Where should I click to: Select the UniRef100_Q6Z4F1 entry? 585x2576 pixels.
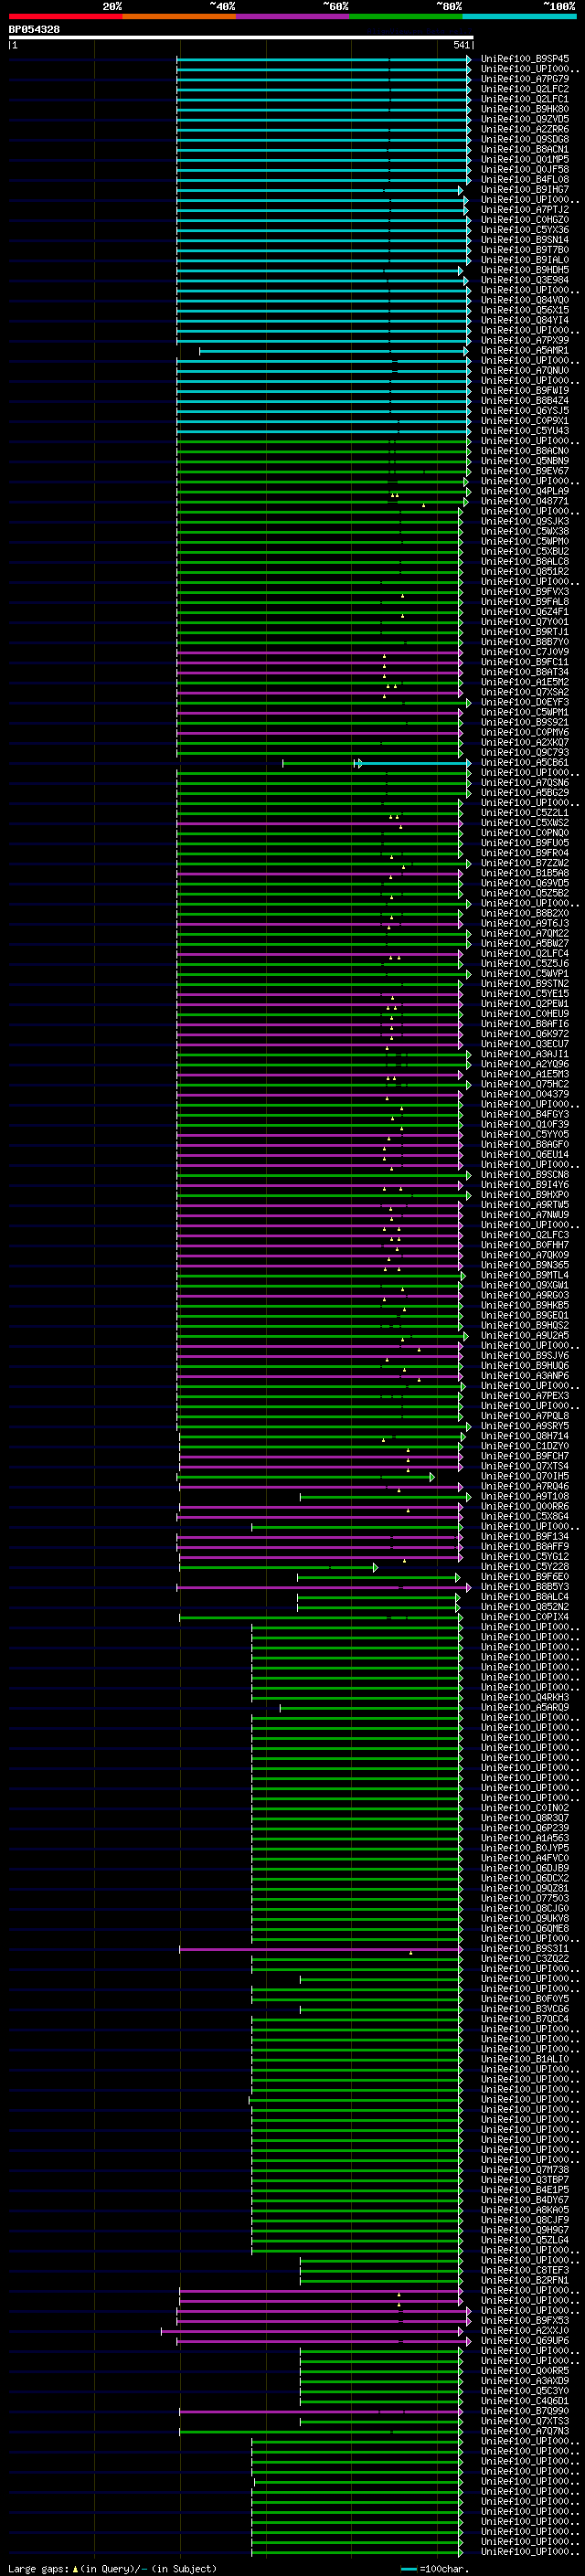coord(525,612)
